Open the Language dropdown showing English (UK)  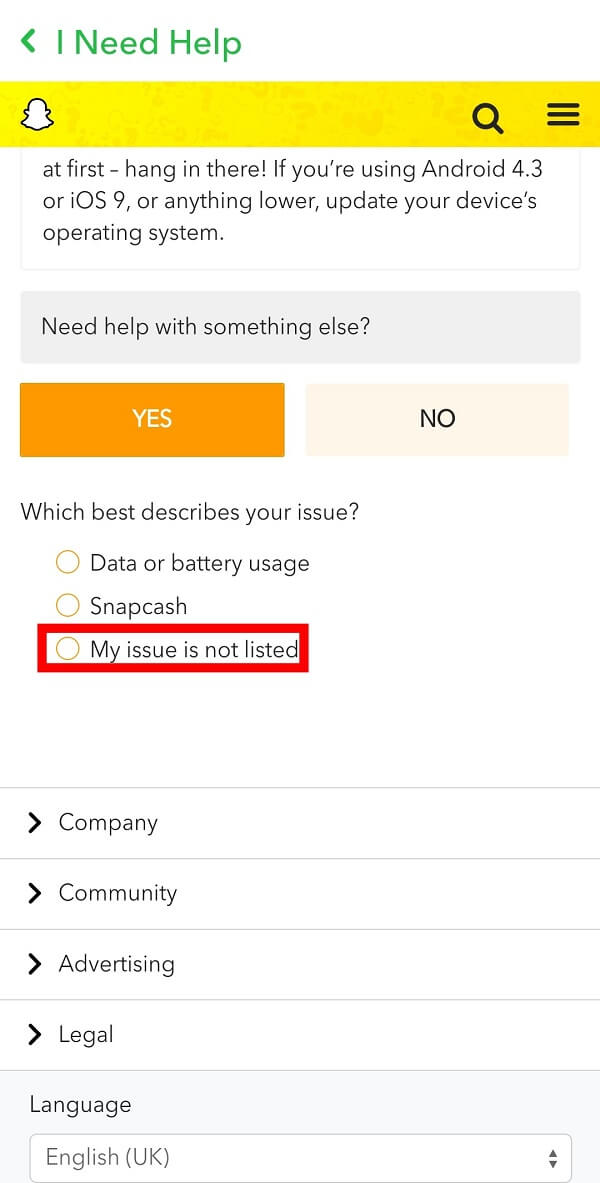coord(300,1157)
